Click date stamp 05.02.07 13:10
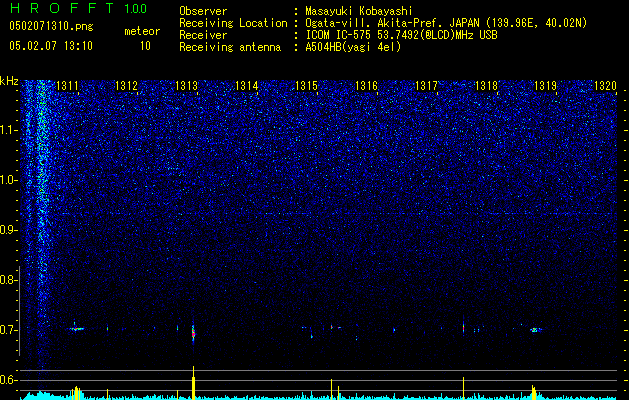Screen dimensions: 629x400 pyautogui.click(x=51, y=45)
